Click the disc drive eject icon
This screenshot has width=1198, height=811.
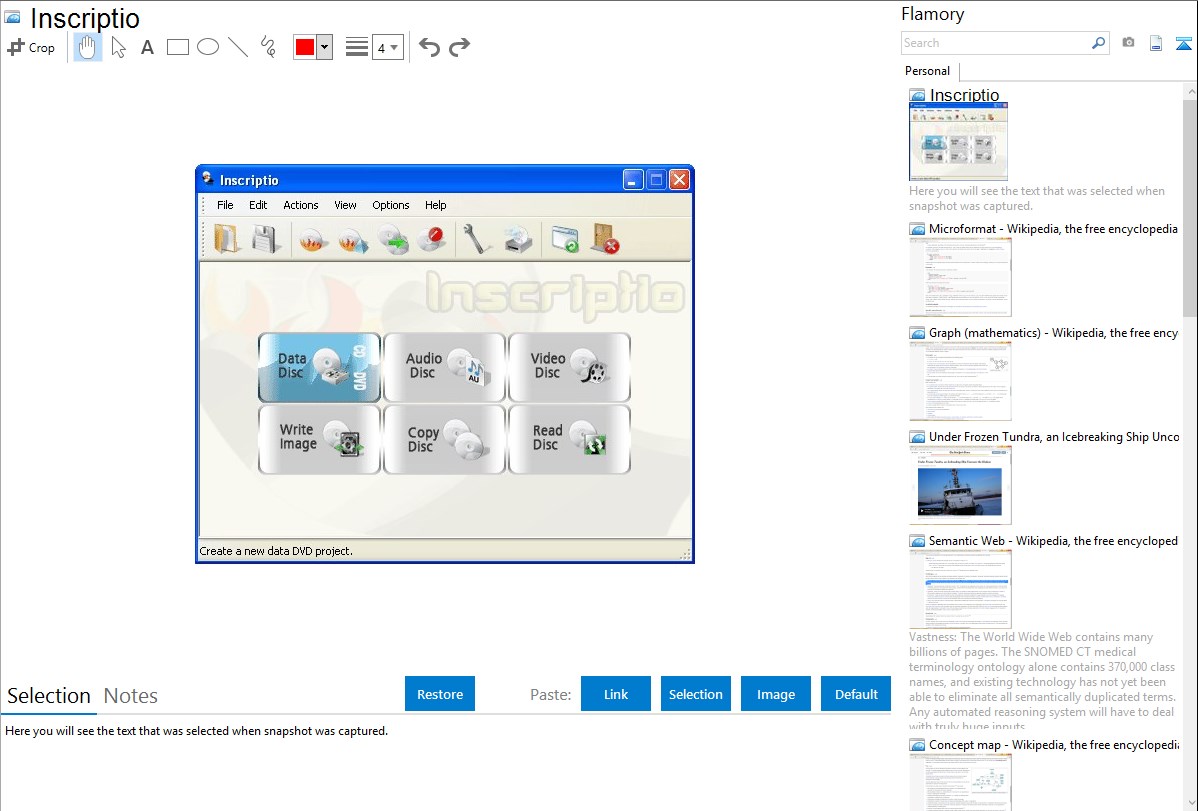coord(519,239)
